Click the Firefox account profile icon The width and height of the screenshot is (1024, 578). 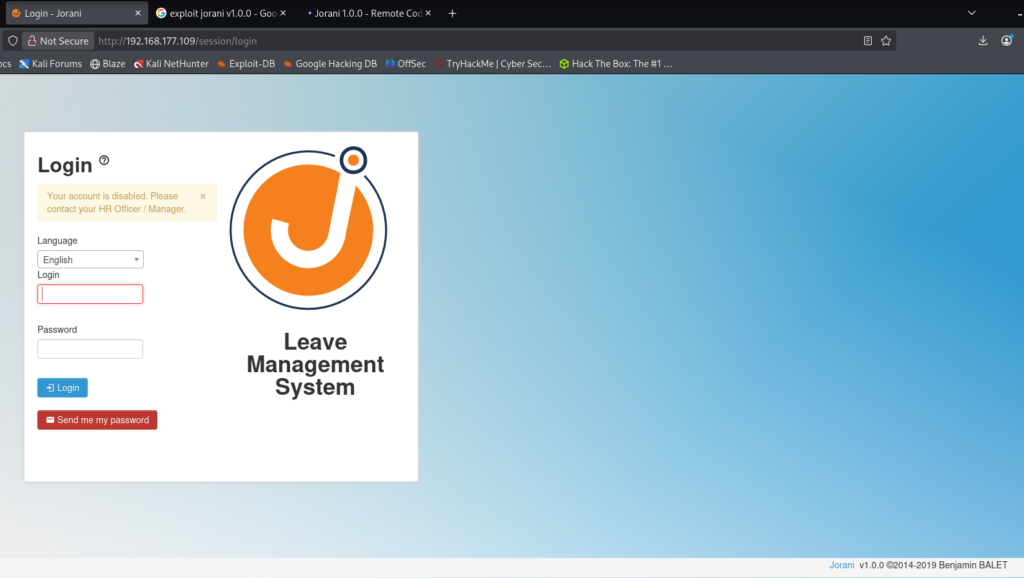[1007, 41]
